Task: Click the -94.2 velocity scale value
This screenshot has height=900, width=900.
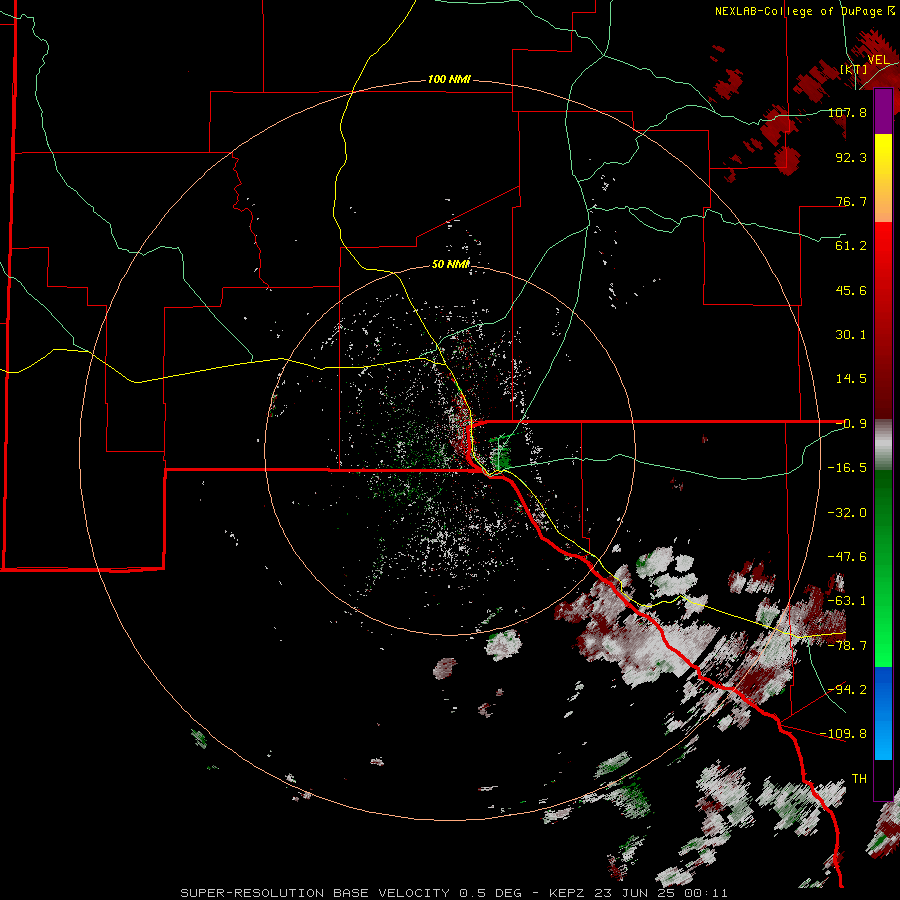Action: click(x=847, y=690)
